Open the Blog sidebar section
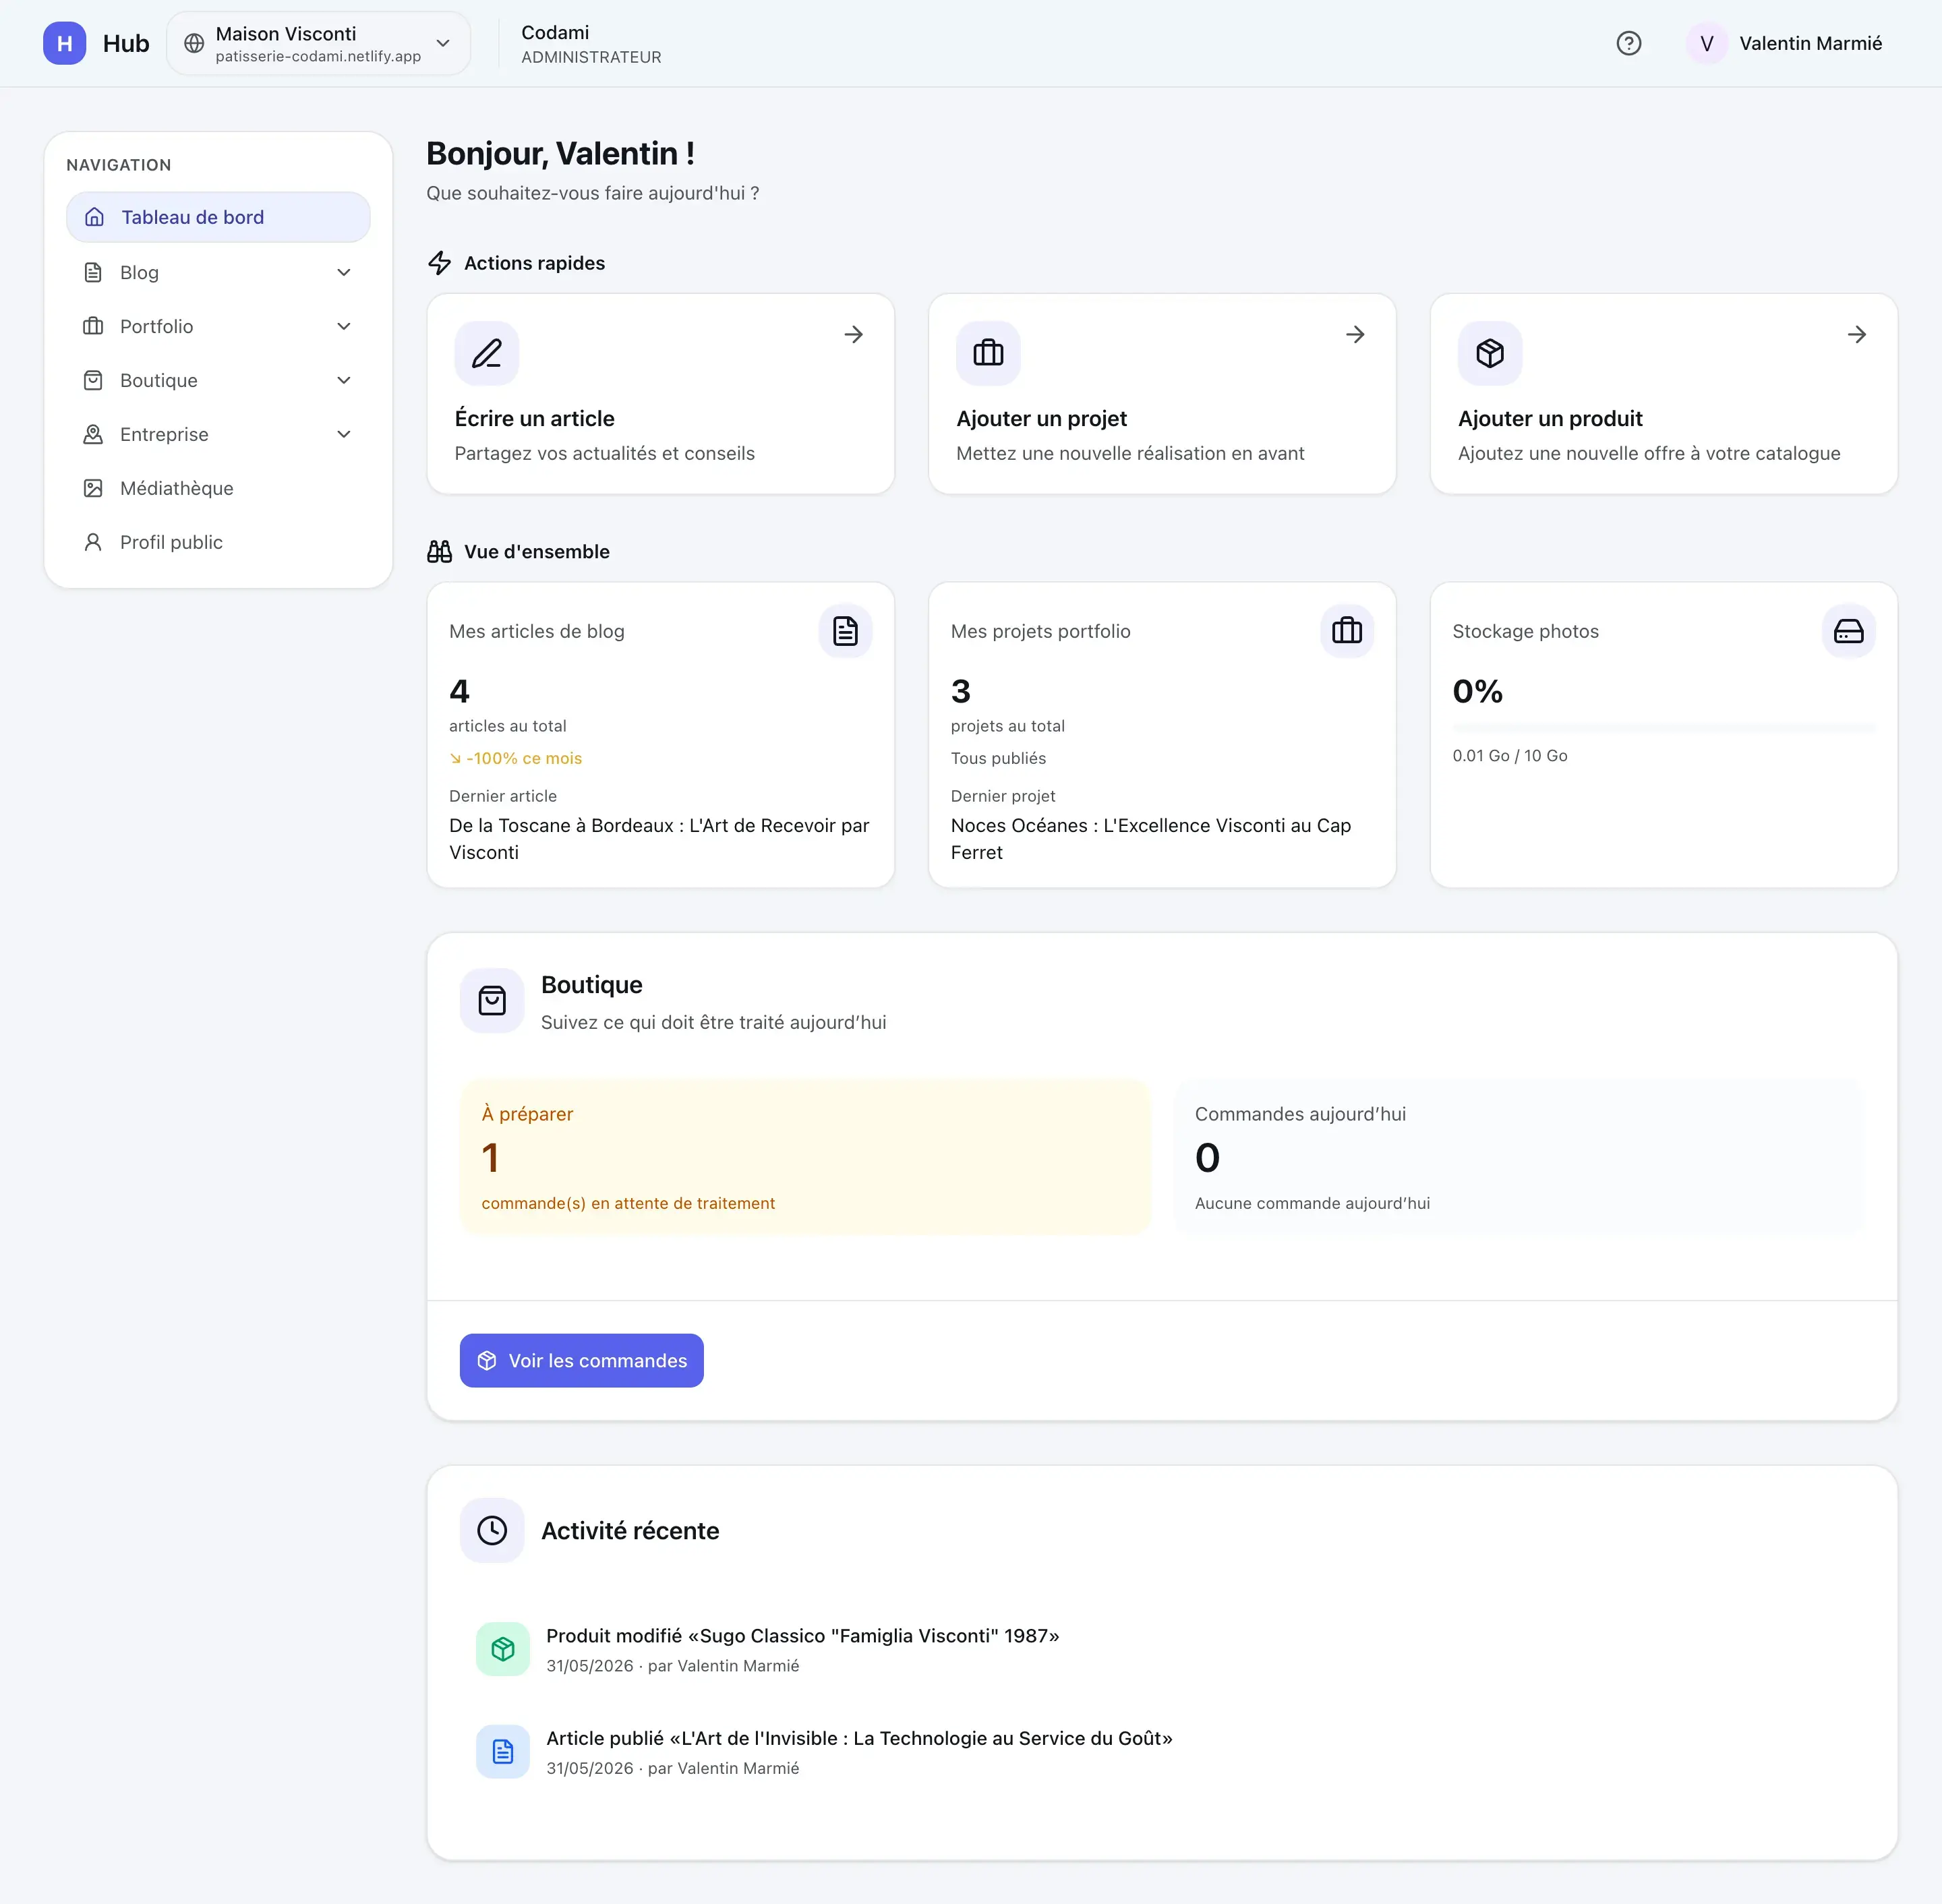 pos(218,272)
